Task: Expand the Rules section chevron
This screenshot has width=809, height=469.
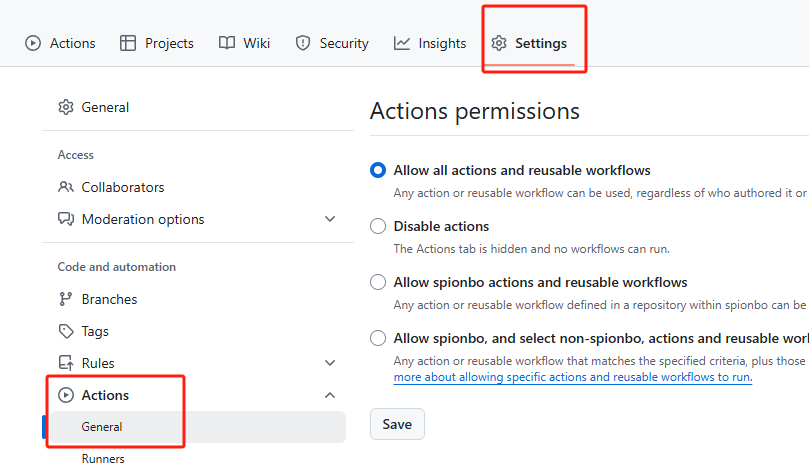Action: click(330, 363)
